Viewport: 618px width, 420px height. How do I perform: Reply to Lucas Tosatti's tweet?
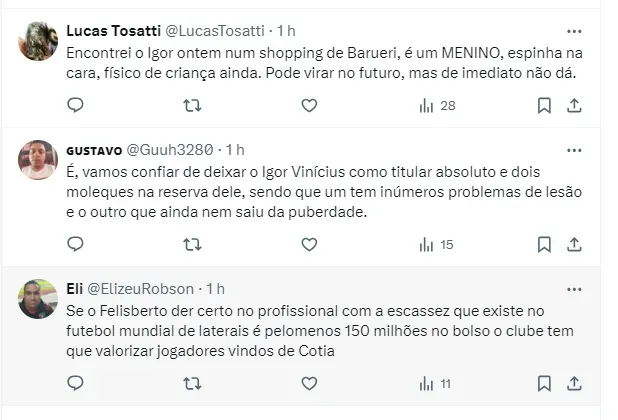click(74, 105)
